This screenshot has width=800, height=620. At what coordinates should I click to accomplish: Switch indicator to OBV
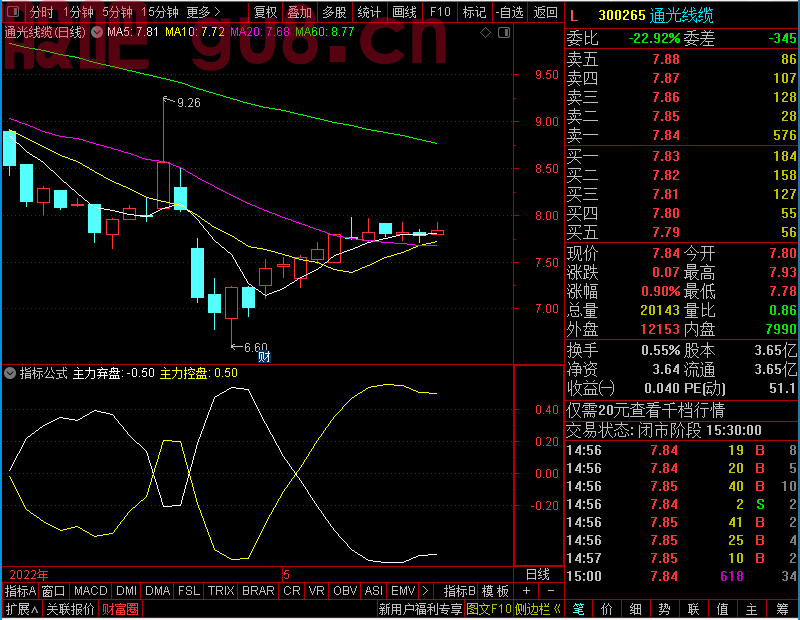coord(345,591)
